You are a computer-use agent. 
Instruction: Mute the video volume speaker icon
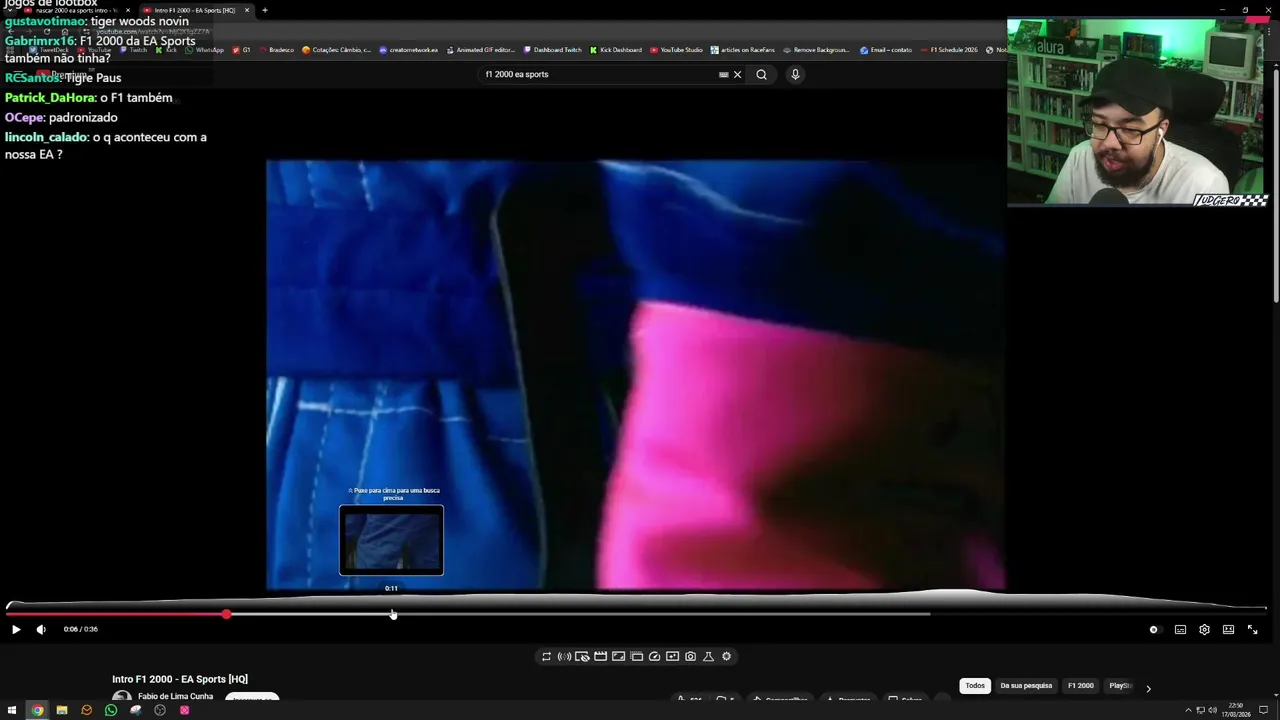click(x=41, y=629)
